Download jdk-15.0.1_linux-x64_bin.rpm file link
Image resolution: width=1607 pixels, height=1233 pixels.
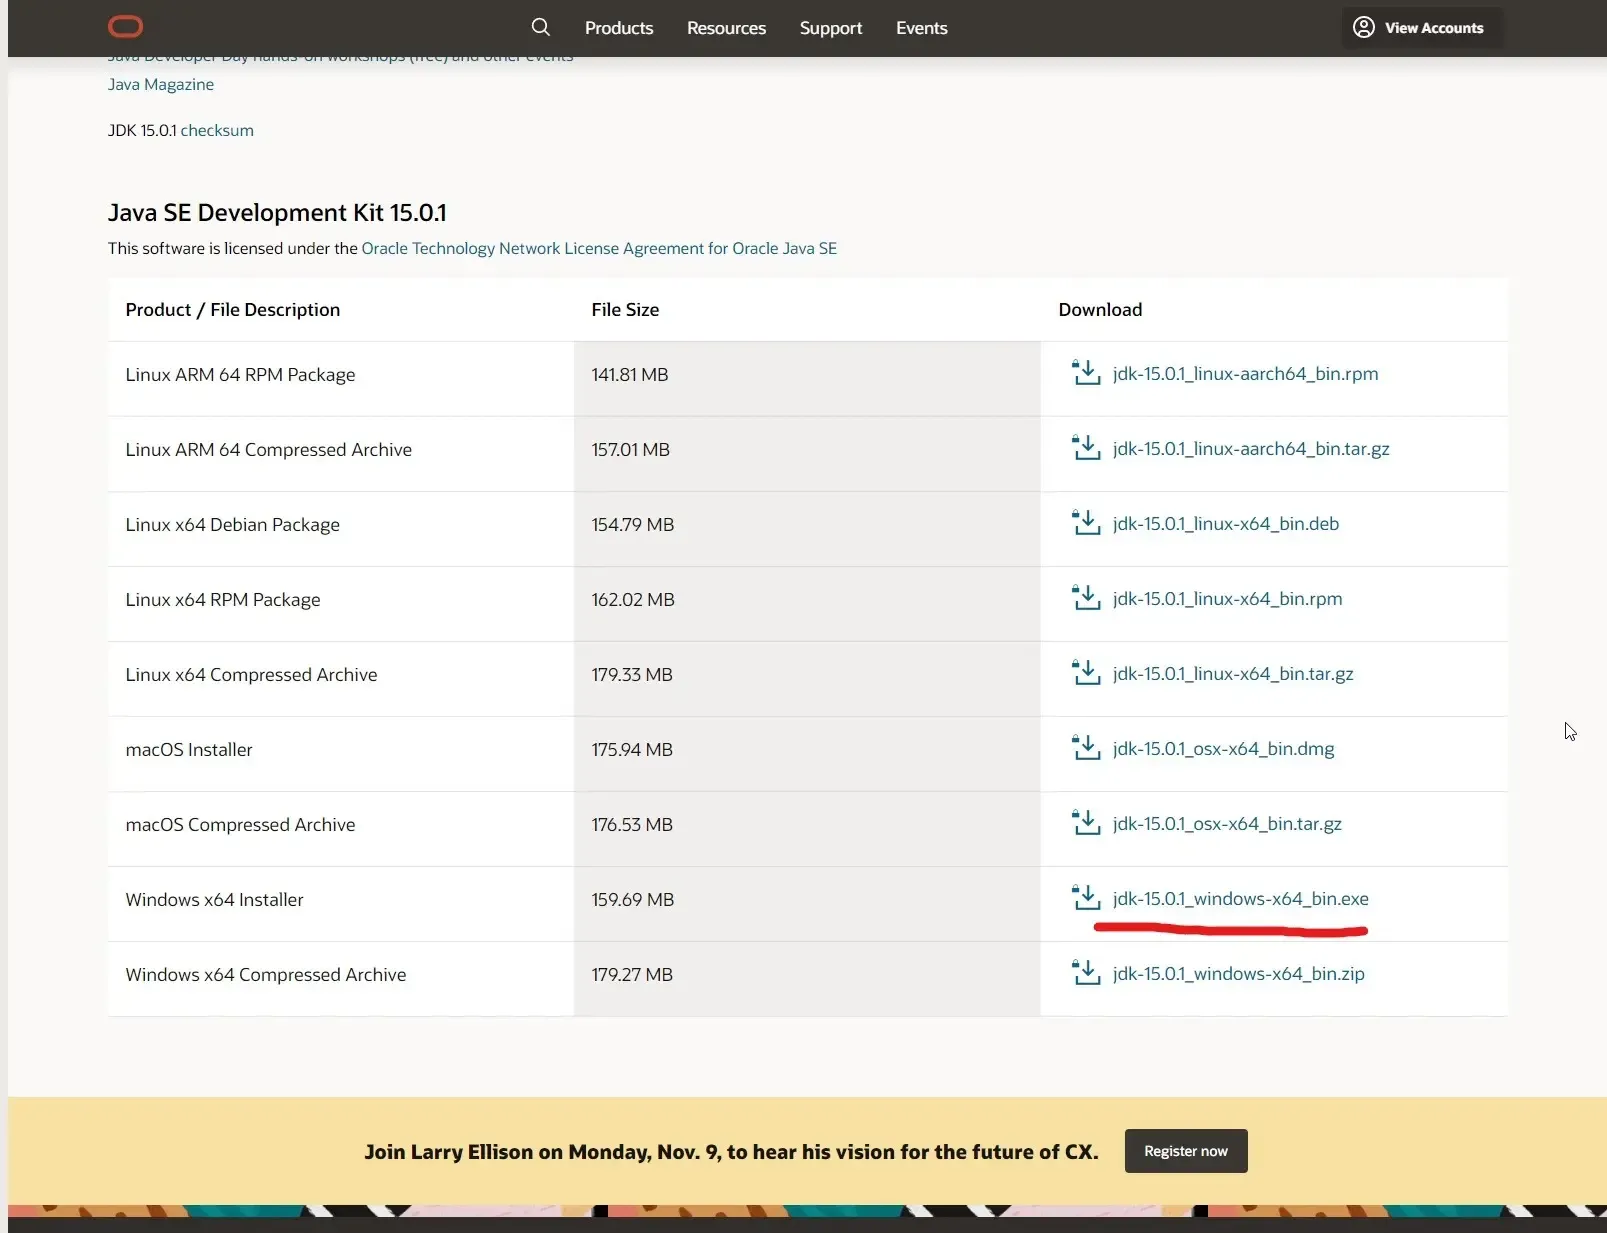1227,599
